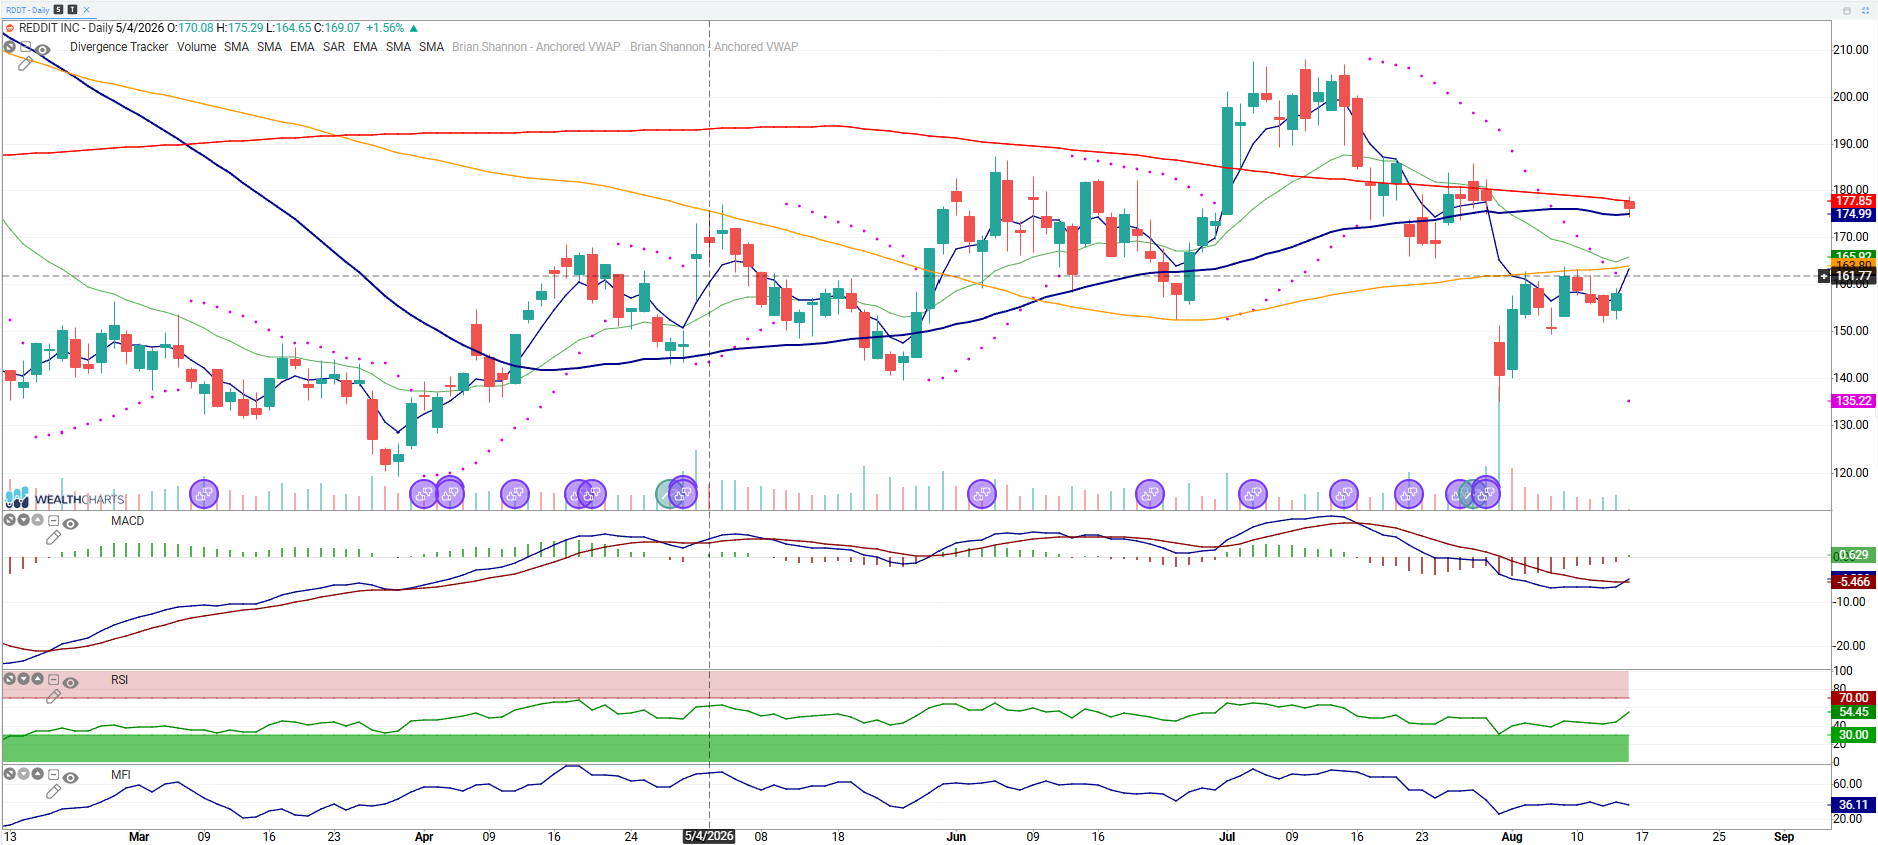Click the RSI 70.00 overbought level label
This screenshot has height=845, width=1878.
(1853, 698)
